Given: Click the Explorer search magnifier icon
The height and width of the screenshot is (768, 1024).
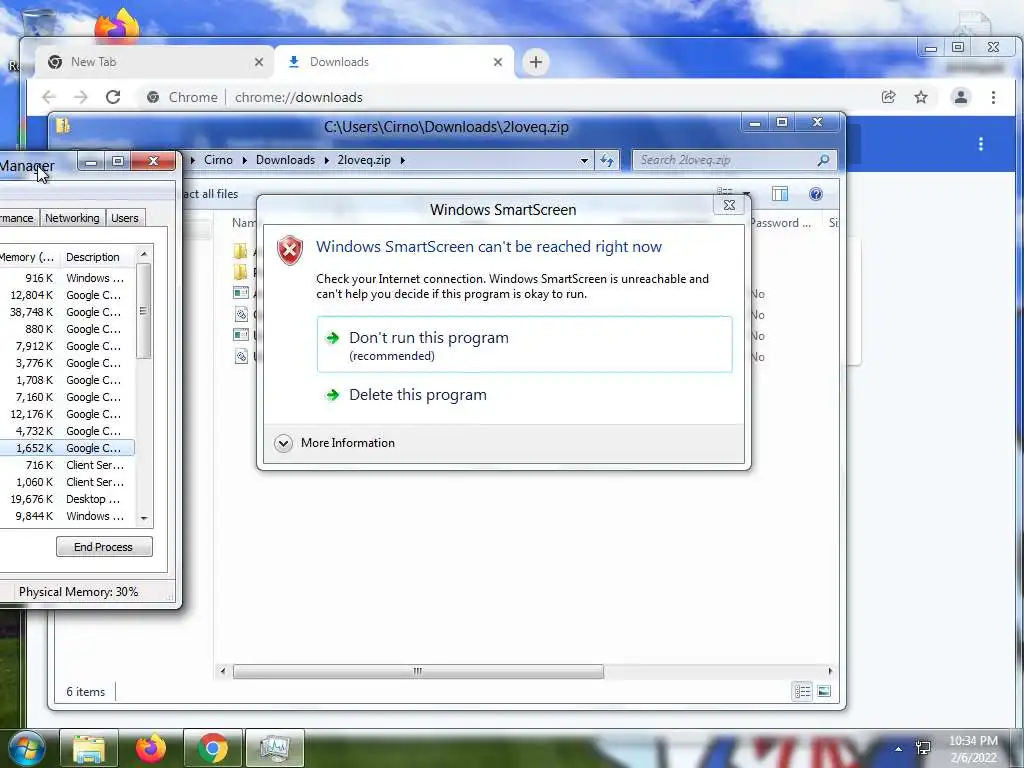Looking at the screenshot, I should click(824, 160).
